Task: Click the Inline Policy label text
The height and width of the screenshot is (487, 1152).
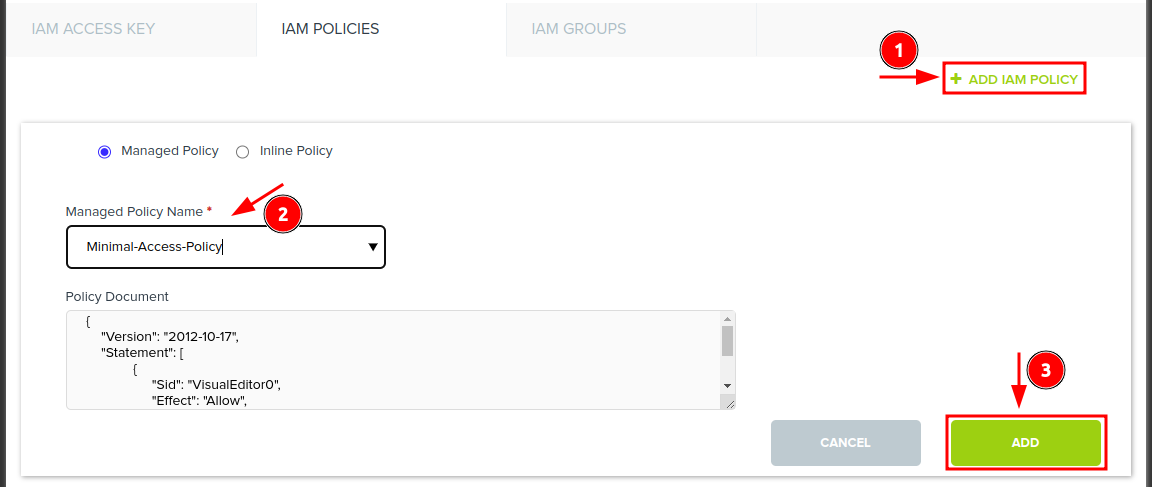Action: pos(296,151)
